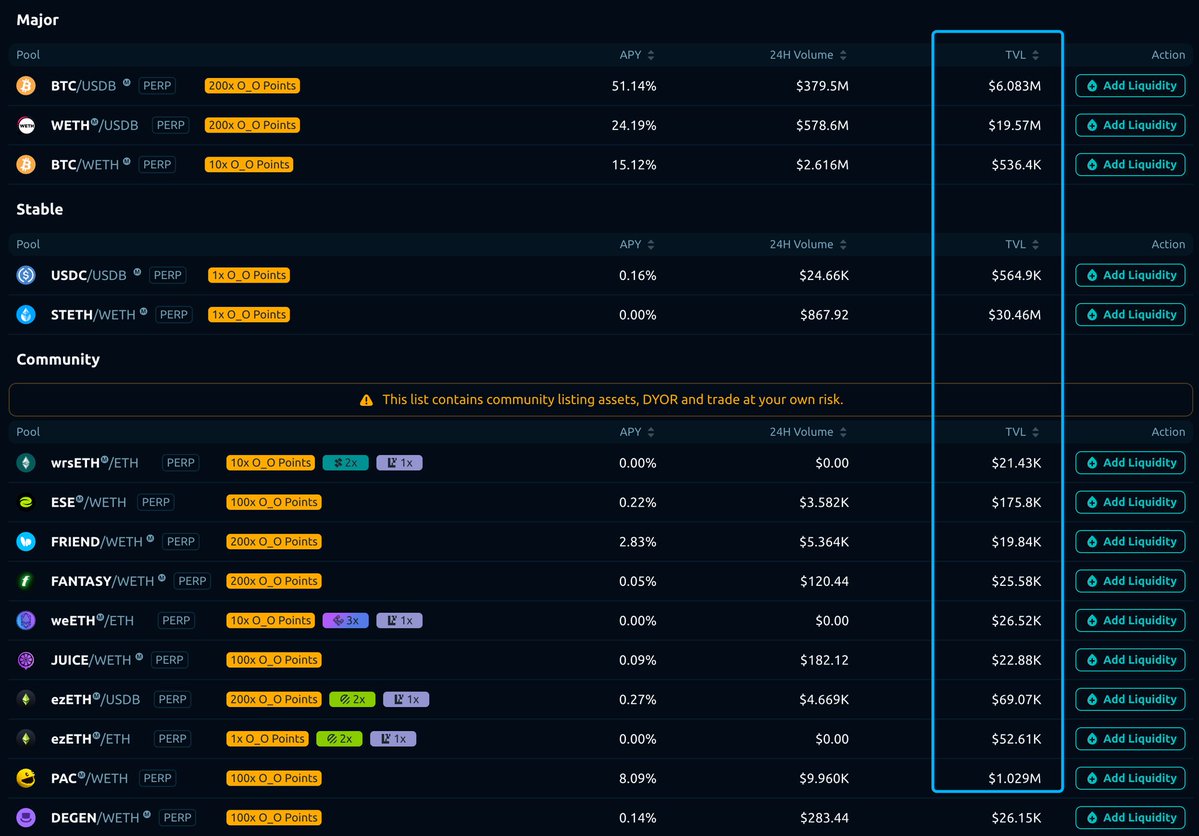Add Liquidity to PAC/WETH pool
Viewport: 1199px width, 836px height.
[1130, 778]
